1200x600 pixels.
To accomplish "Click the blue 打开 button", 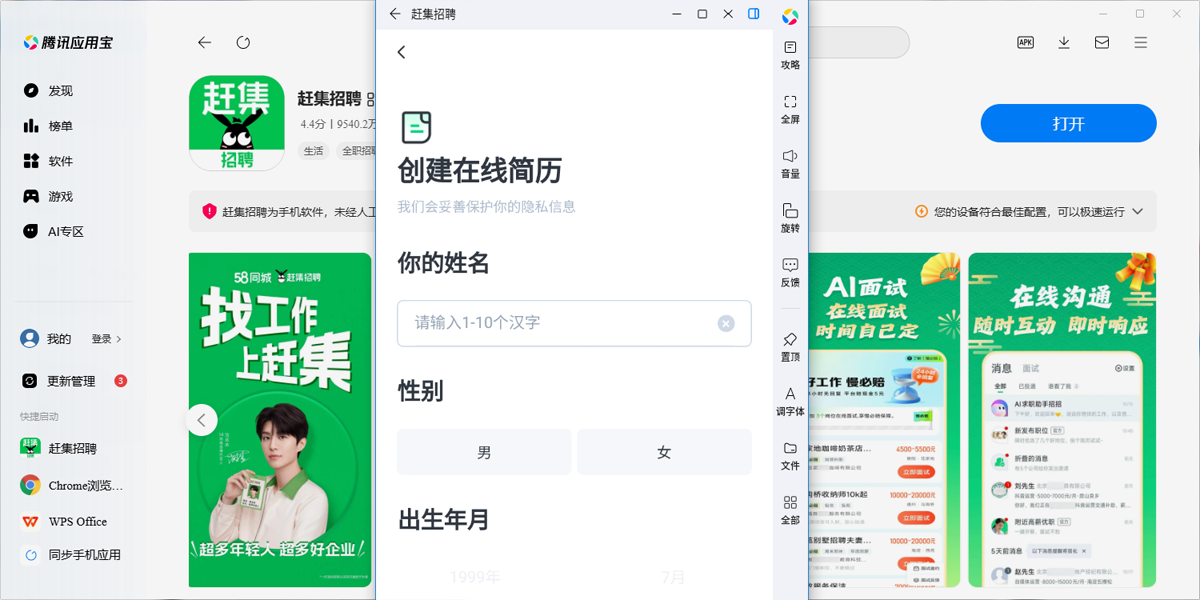I will (1068, 124).
